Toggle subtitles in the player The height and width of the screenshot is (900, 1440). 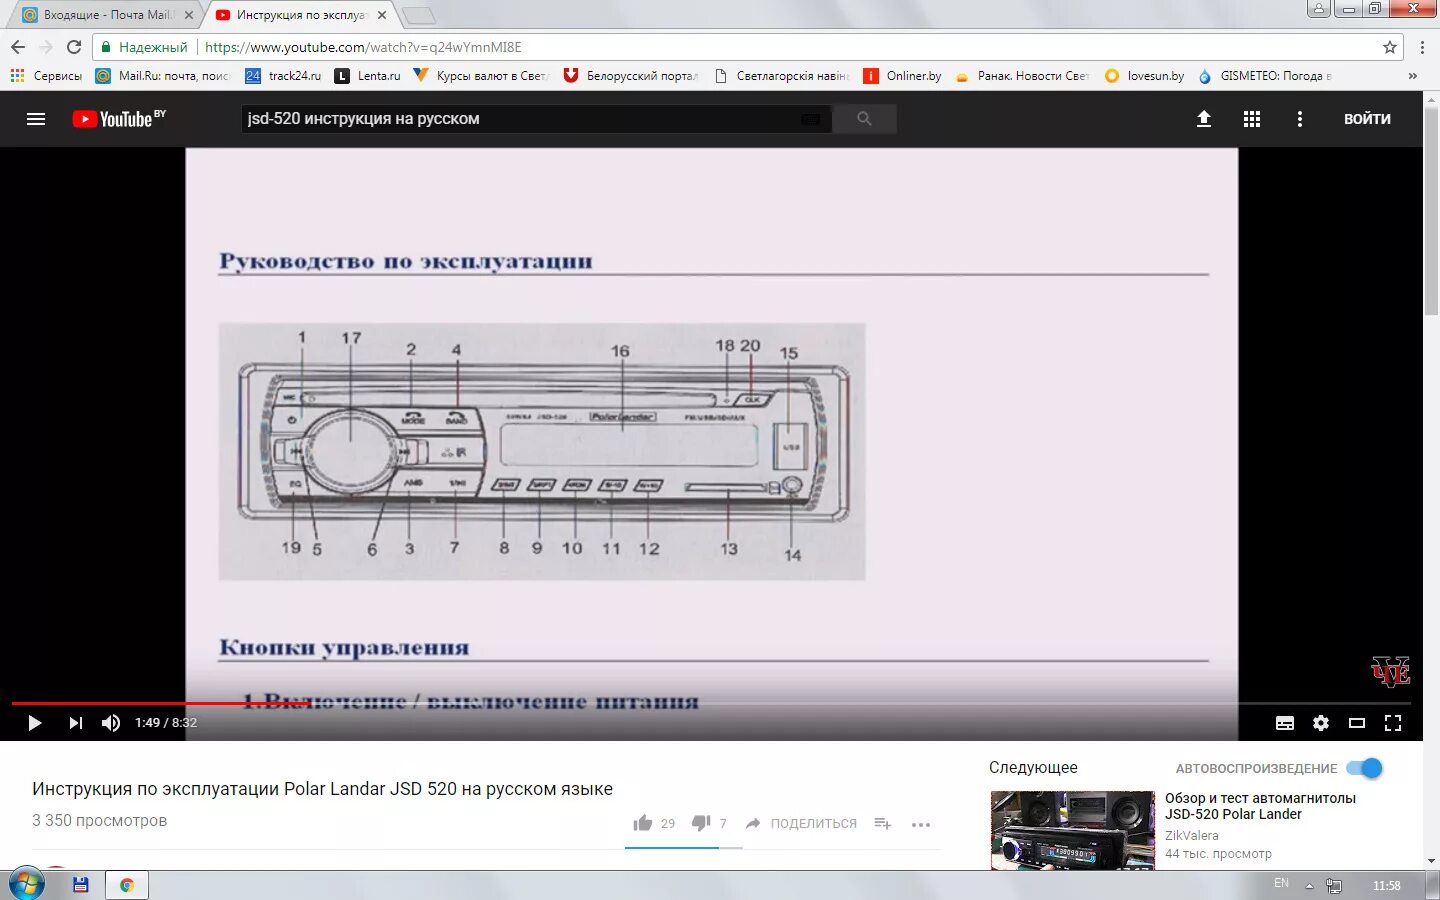(1285, 723)
